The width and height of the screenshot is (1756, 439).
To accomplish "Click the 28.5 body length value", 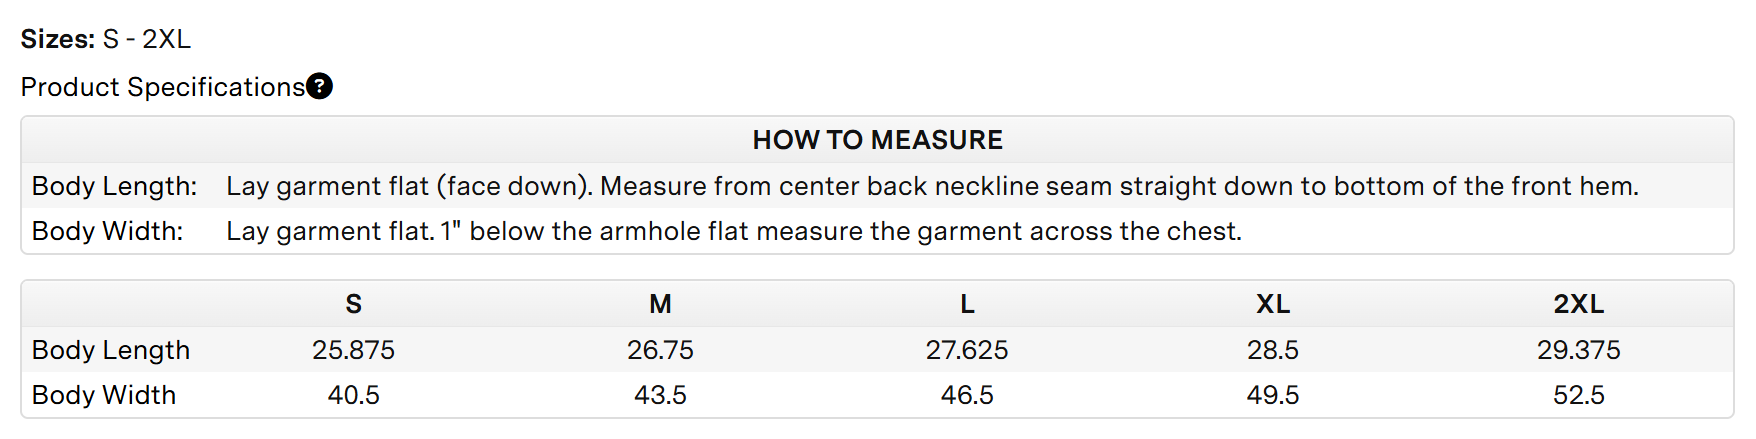I will click(1273, 350).
